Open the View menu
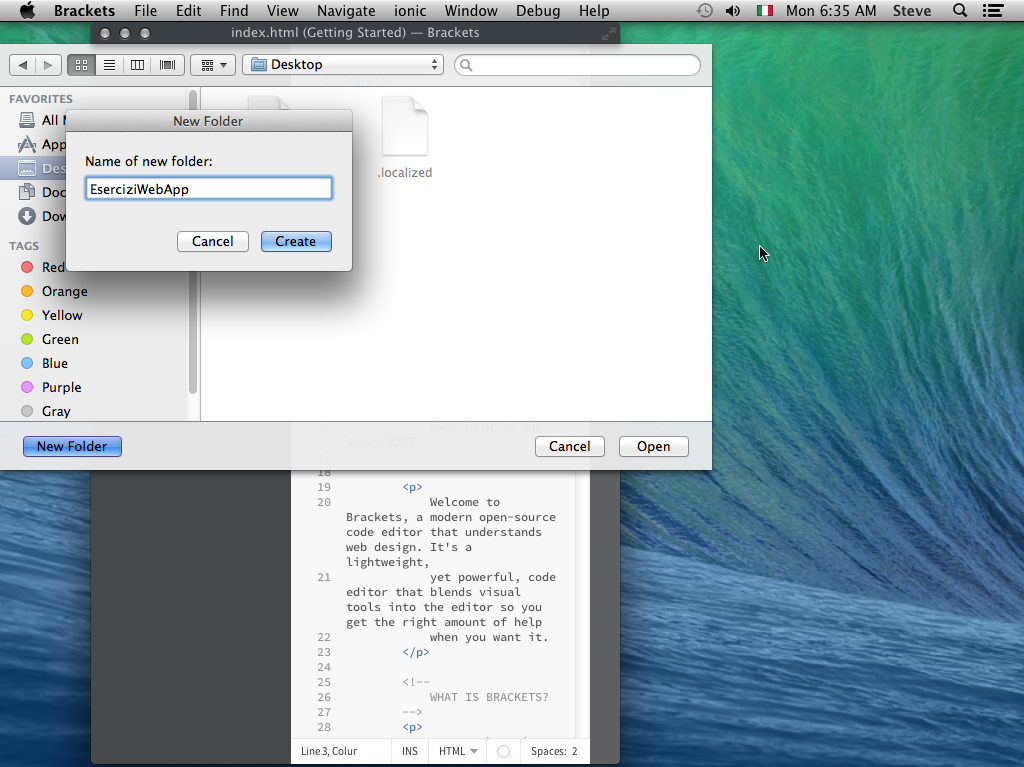 click(283, 10)
